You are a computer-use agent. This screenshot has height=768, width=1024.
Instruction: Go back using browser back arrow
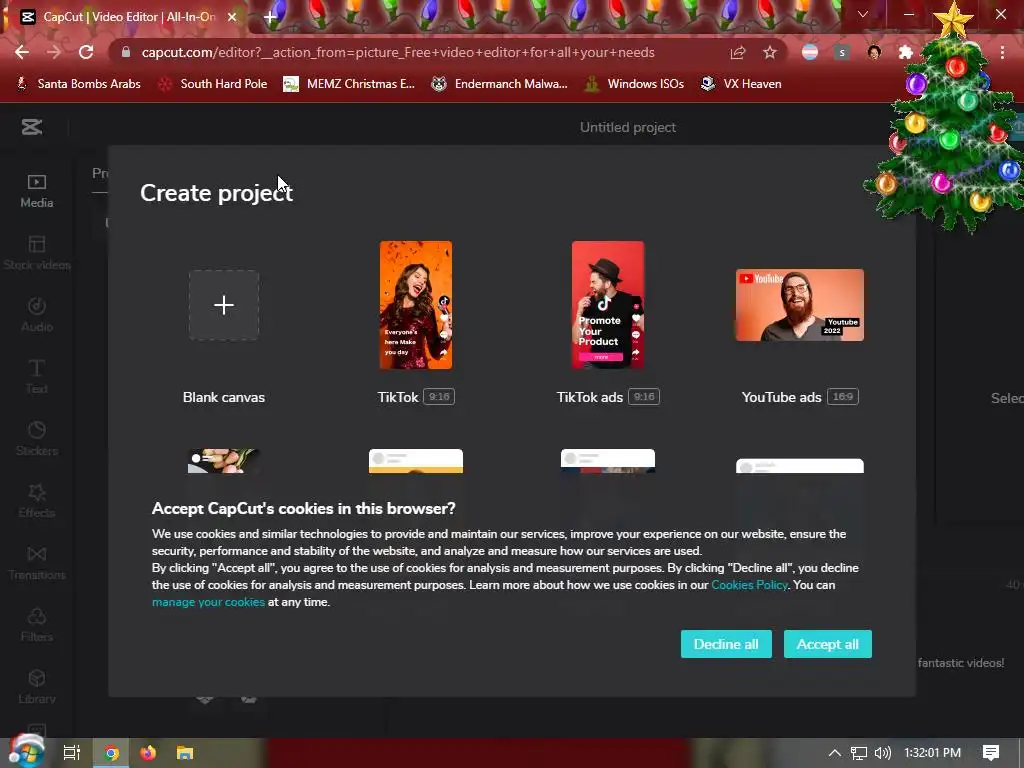(22, 52)
